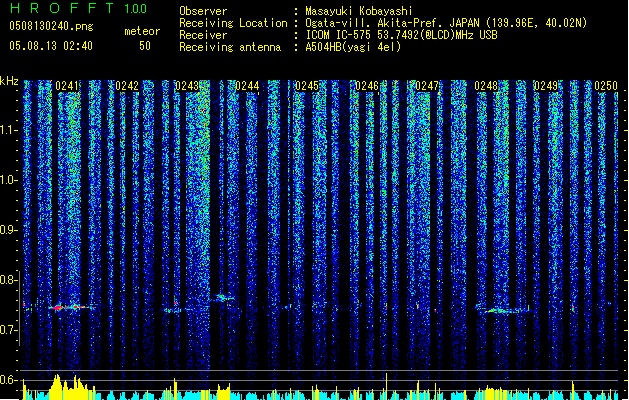Click the 1.1 frequency axis label

(8, 130)
